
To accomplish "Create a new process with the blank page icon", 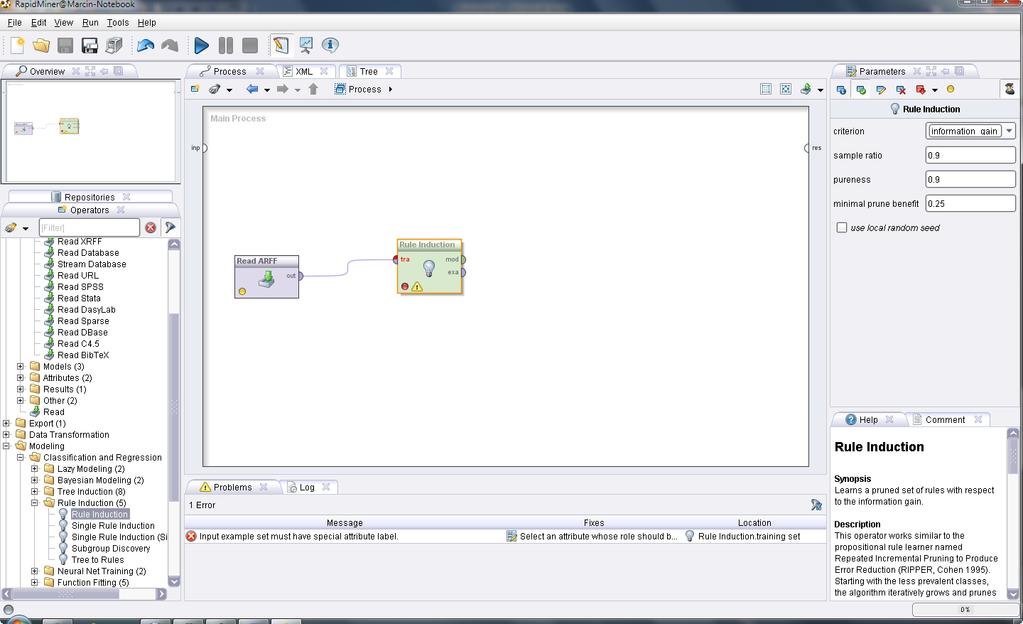I will (x=18, y=45).
